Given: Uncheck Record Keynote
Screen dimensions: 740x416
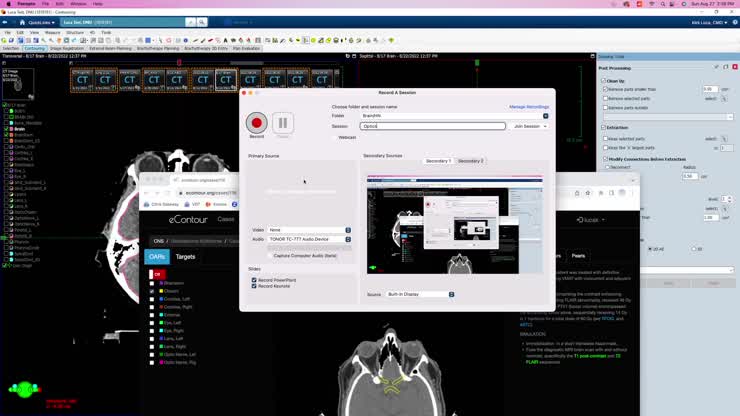Looking at the screenshot, I should point(254,286).
